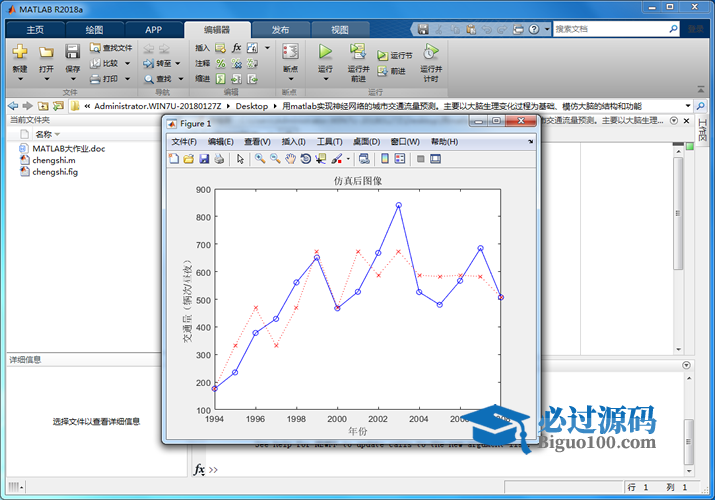This screenshot has width=715, height=500.
Task: Select the Zoom In tool in Figure 1
Action: click(x=260, y=159)
